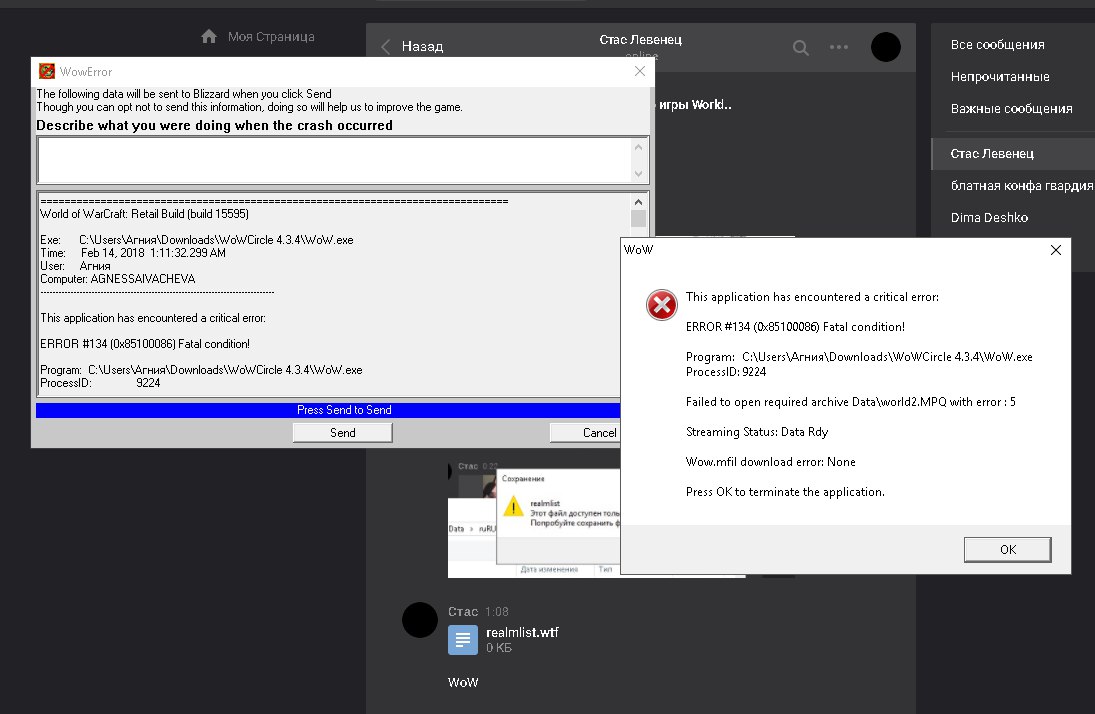The width and height of the screenshot is (1095, 714).
Task: Click the red error icon in the WoW dialog
Action: (661, 307)
